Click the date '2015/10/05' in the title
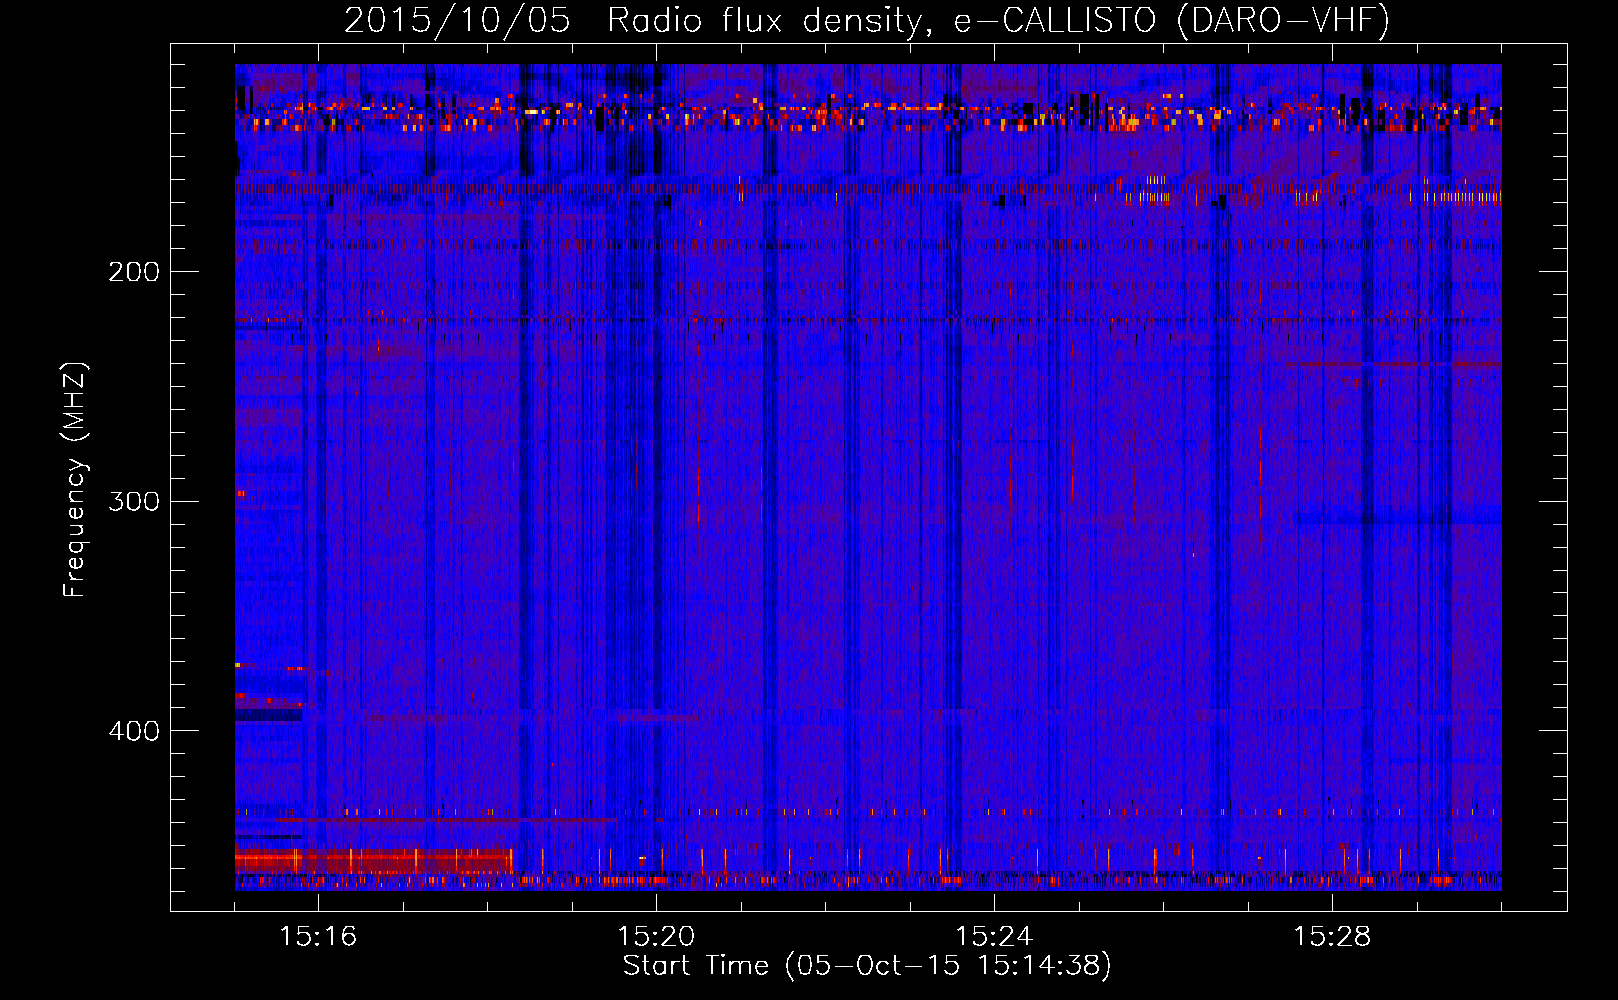1618x1000 pixels. click(x=457, y=20)
